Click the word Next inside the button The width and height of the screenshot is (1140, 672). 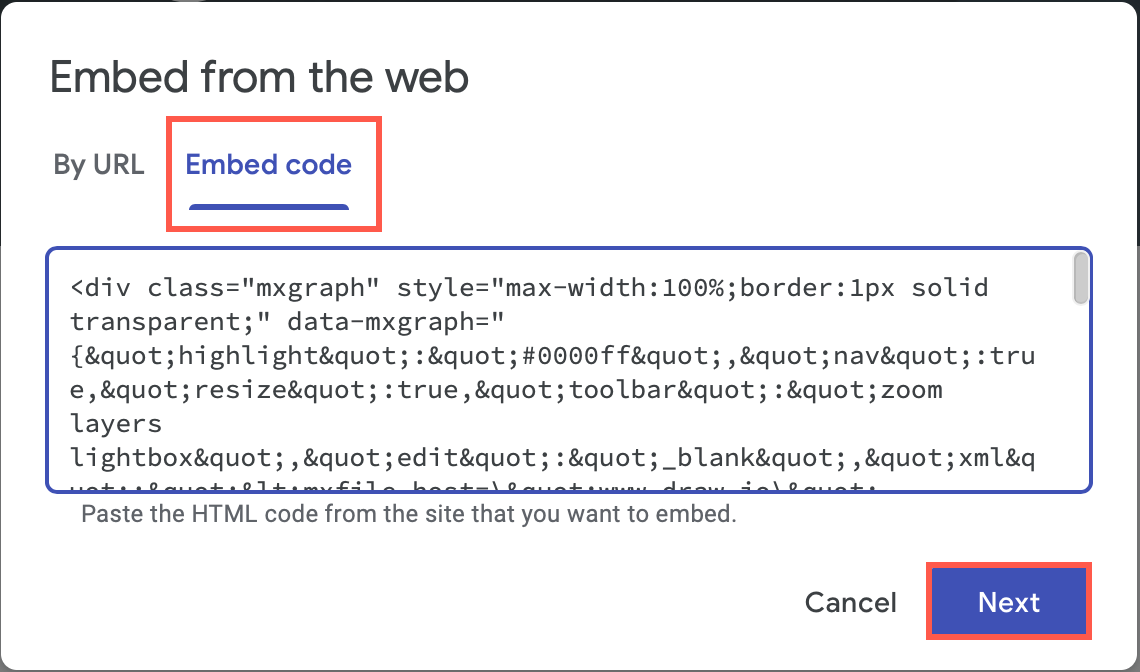point(1008,602)
